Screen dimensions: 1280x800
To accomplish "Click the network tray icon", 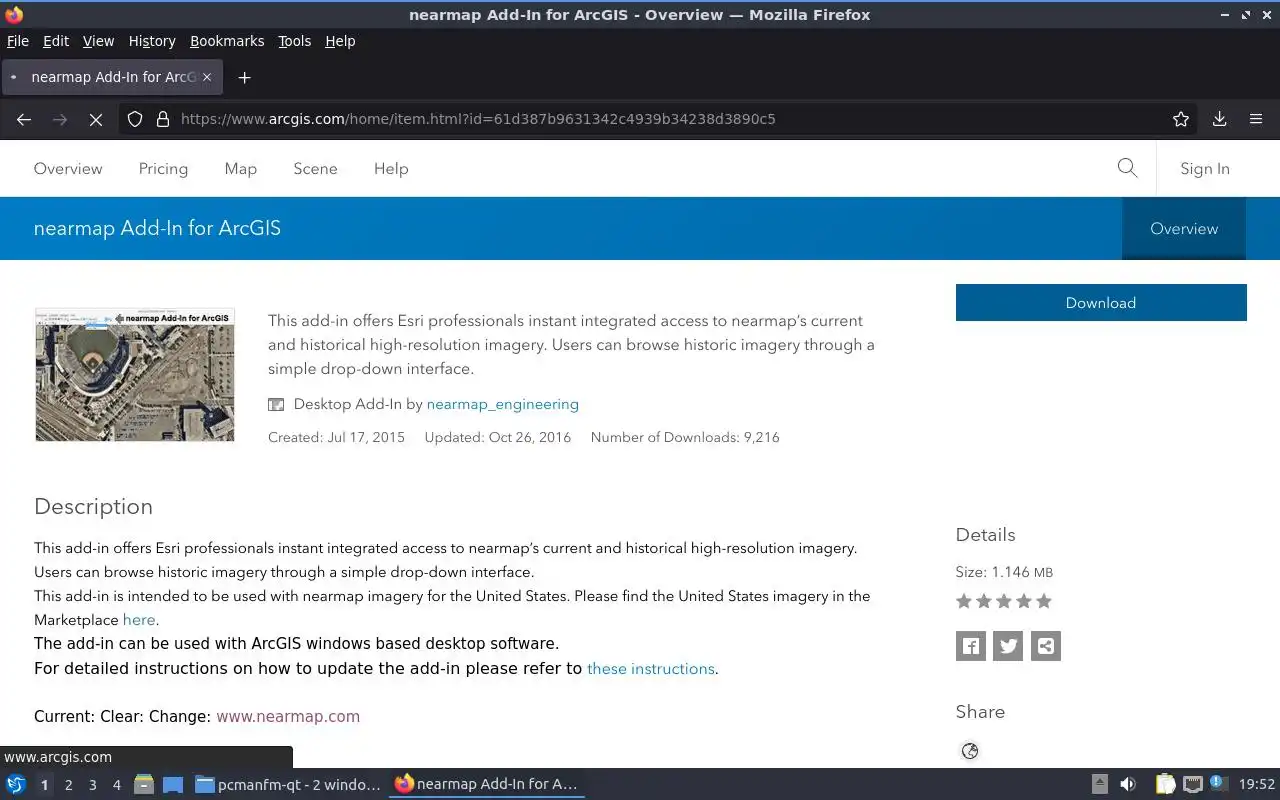I will coord(1192,784).
